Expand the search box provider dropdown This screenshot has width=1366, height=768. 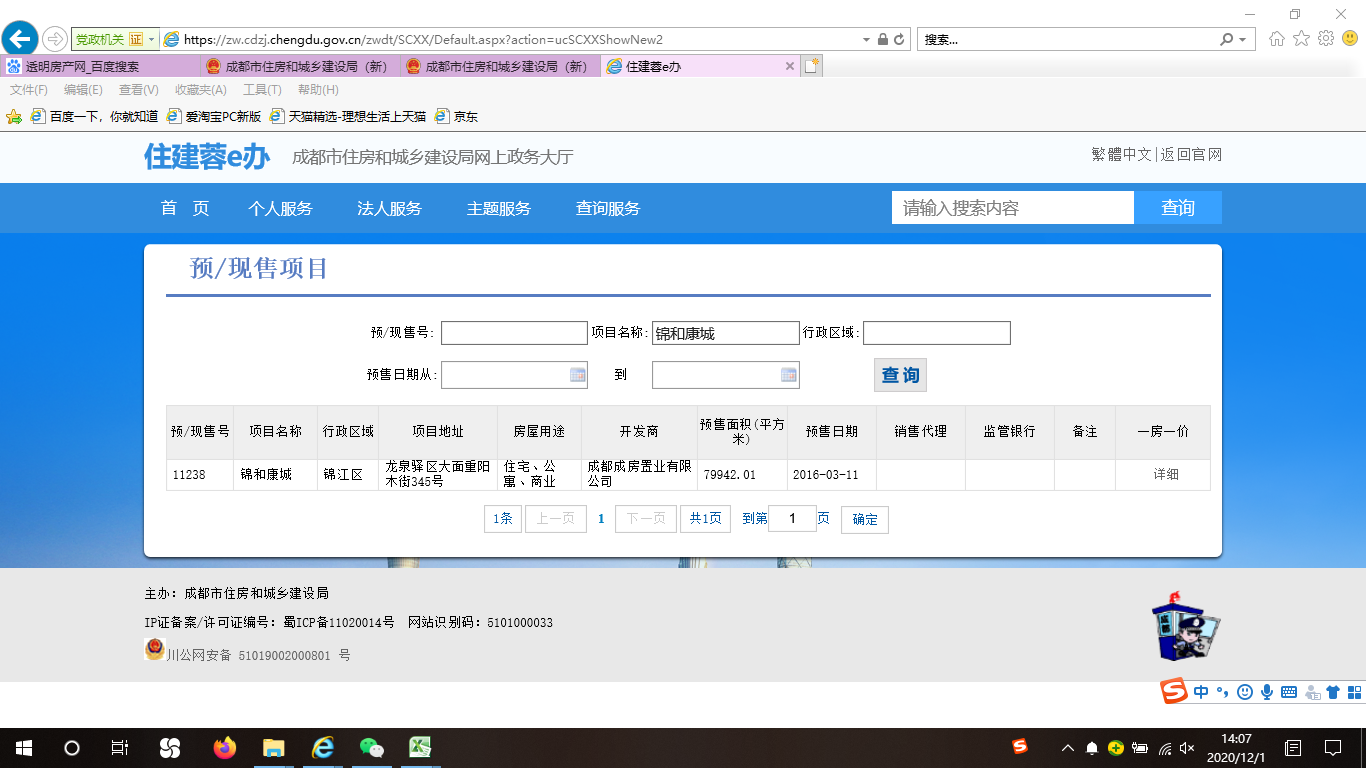tap(1243, 40)
